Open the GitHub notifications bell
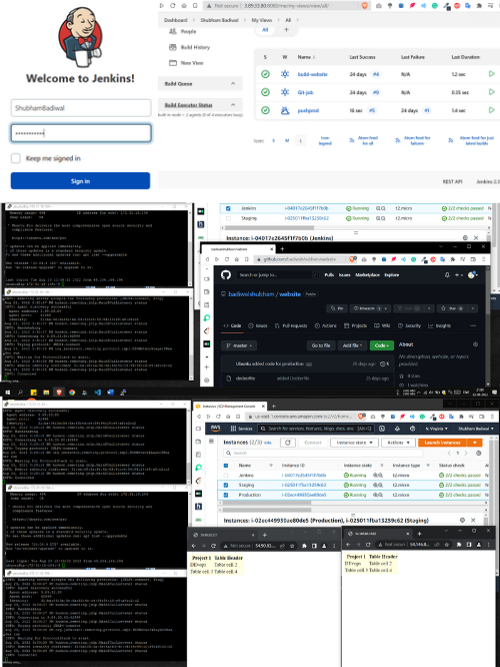This screenshot has height=667, width=500. tap(447, 275)
